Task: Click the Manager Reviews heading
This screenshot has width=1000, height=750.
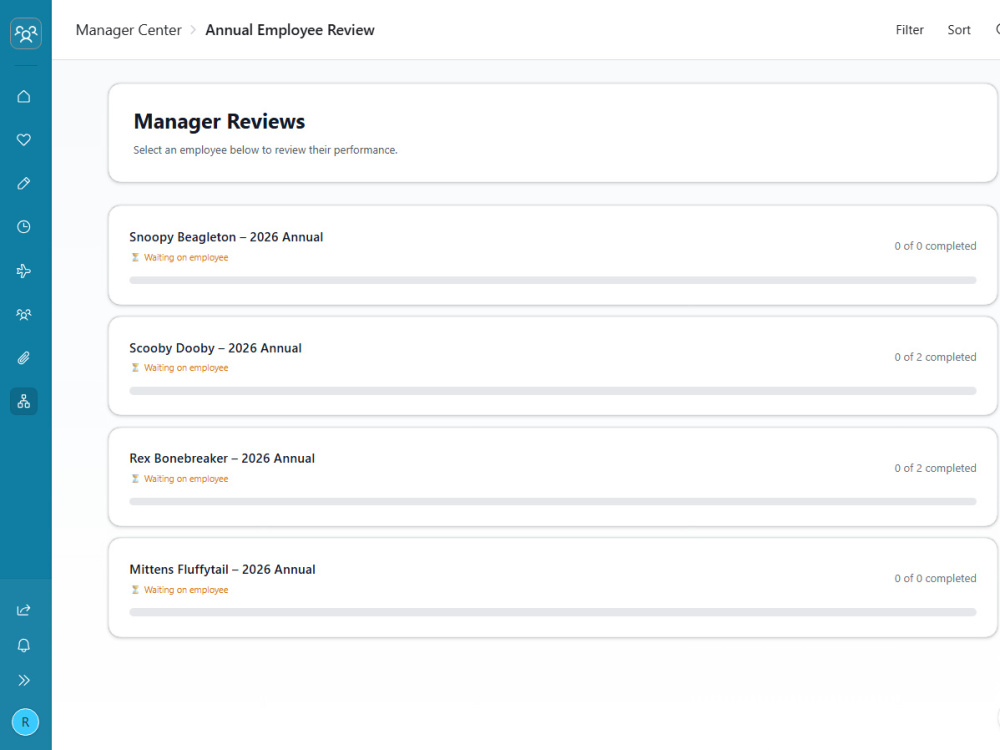Action: (219, 121)
